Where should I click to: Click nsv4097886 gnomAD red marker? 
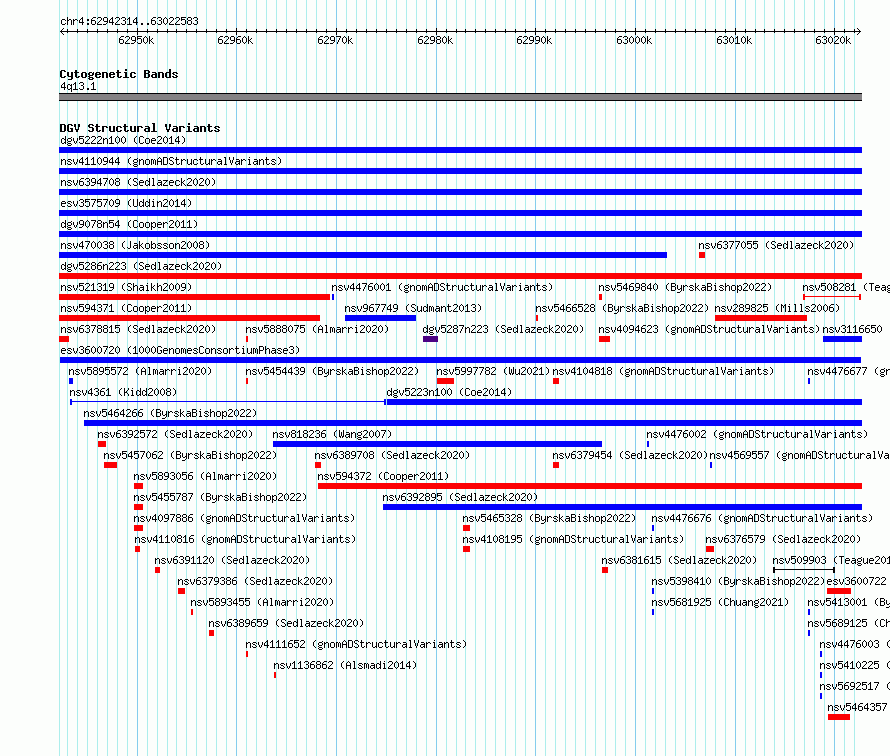coord(138,528)
